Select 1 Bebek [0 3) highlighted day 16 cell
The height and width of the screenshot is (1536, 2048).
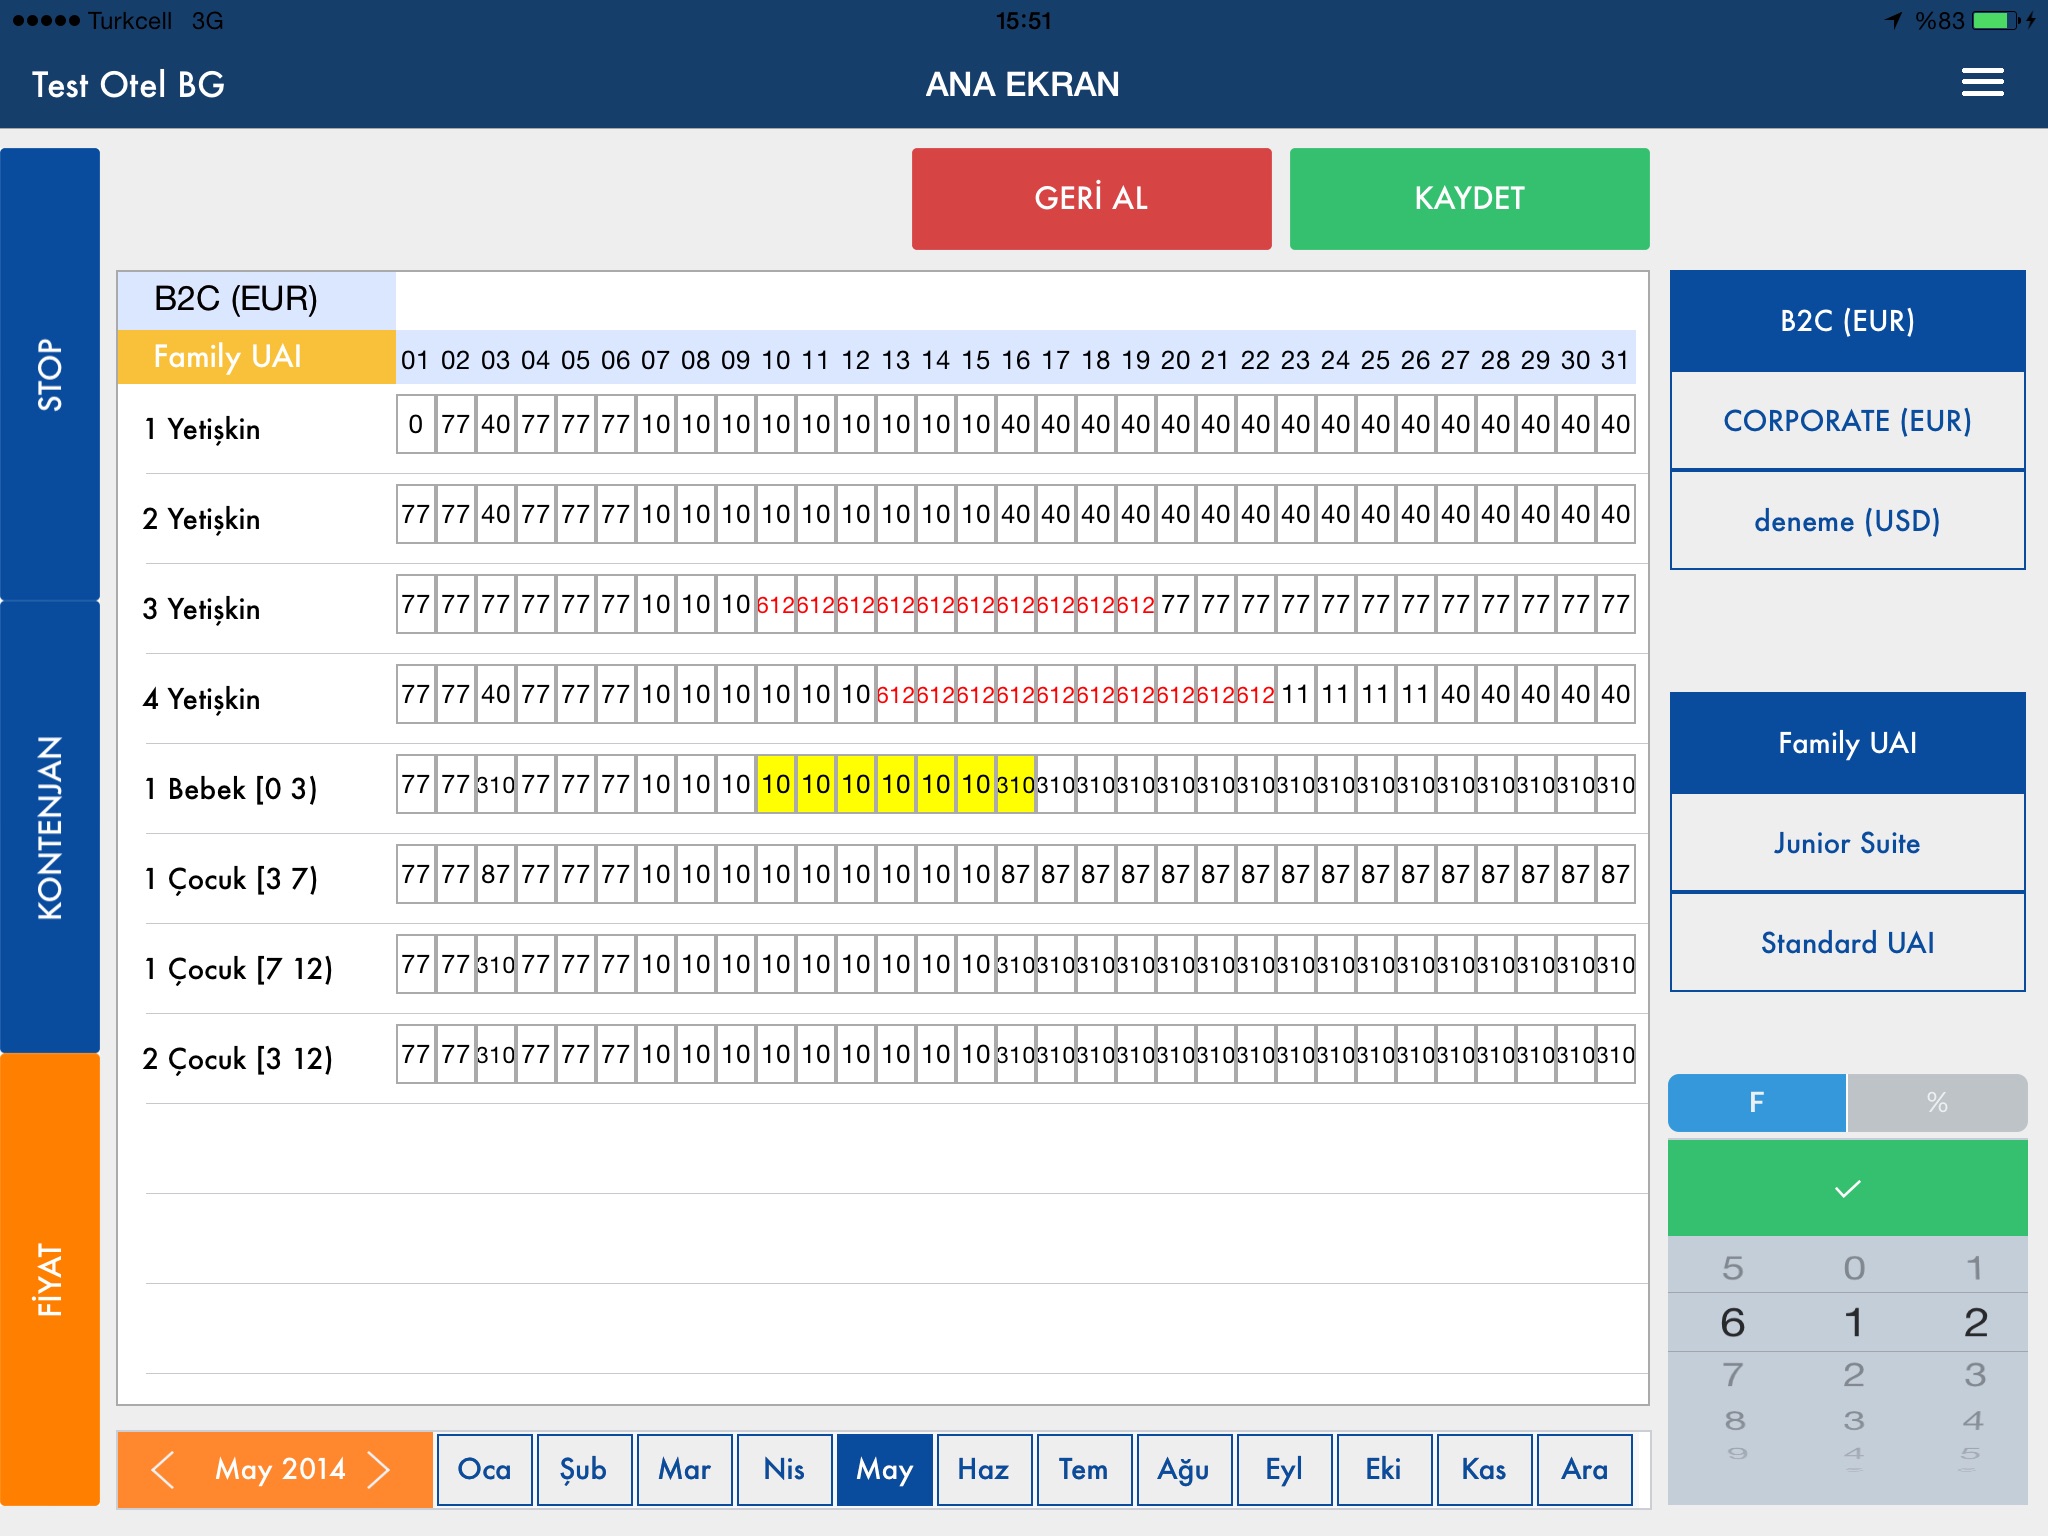tap(1016, 784)
